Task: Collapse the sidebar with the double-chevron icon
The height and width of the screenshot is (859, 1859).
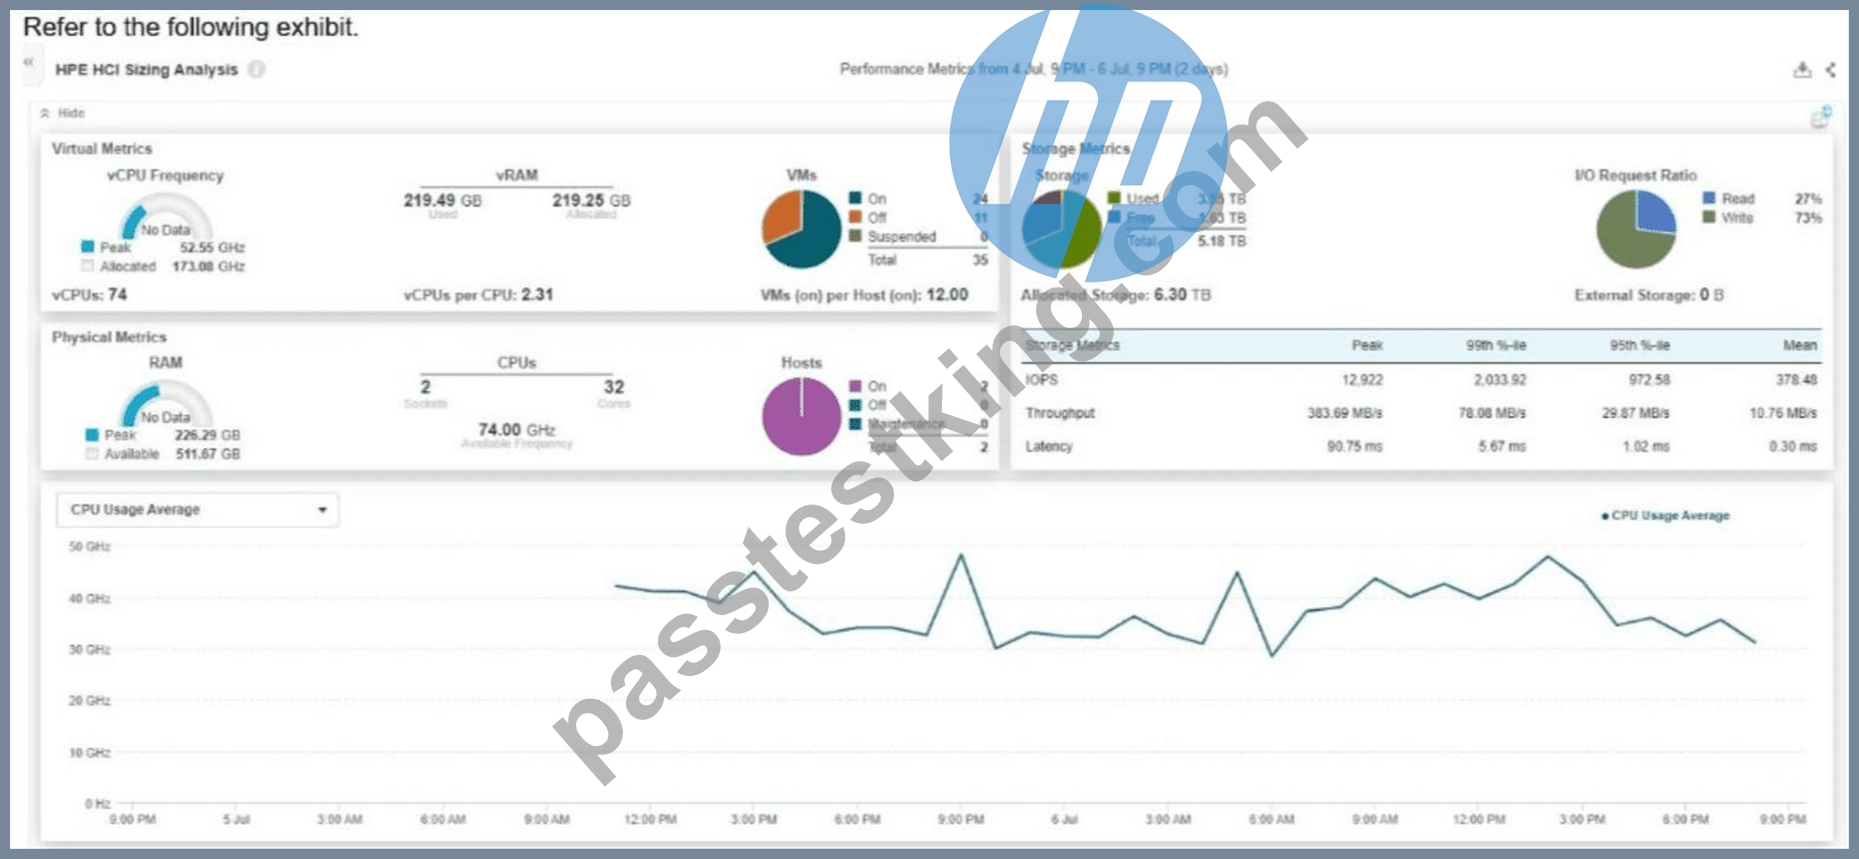Action: coord(29,61)
